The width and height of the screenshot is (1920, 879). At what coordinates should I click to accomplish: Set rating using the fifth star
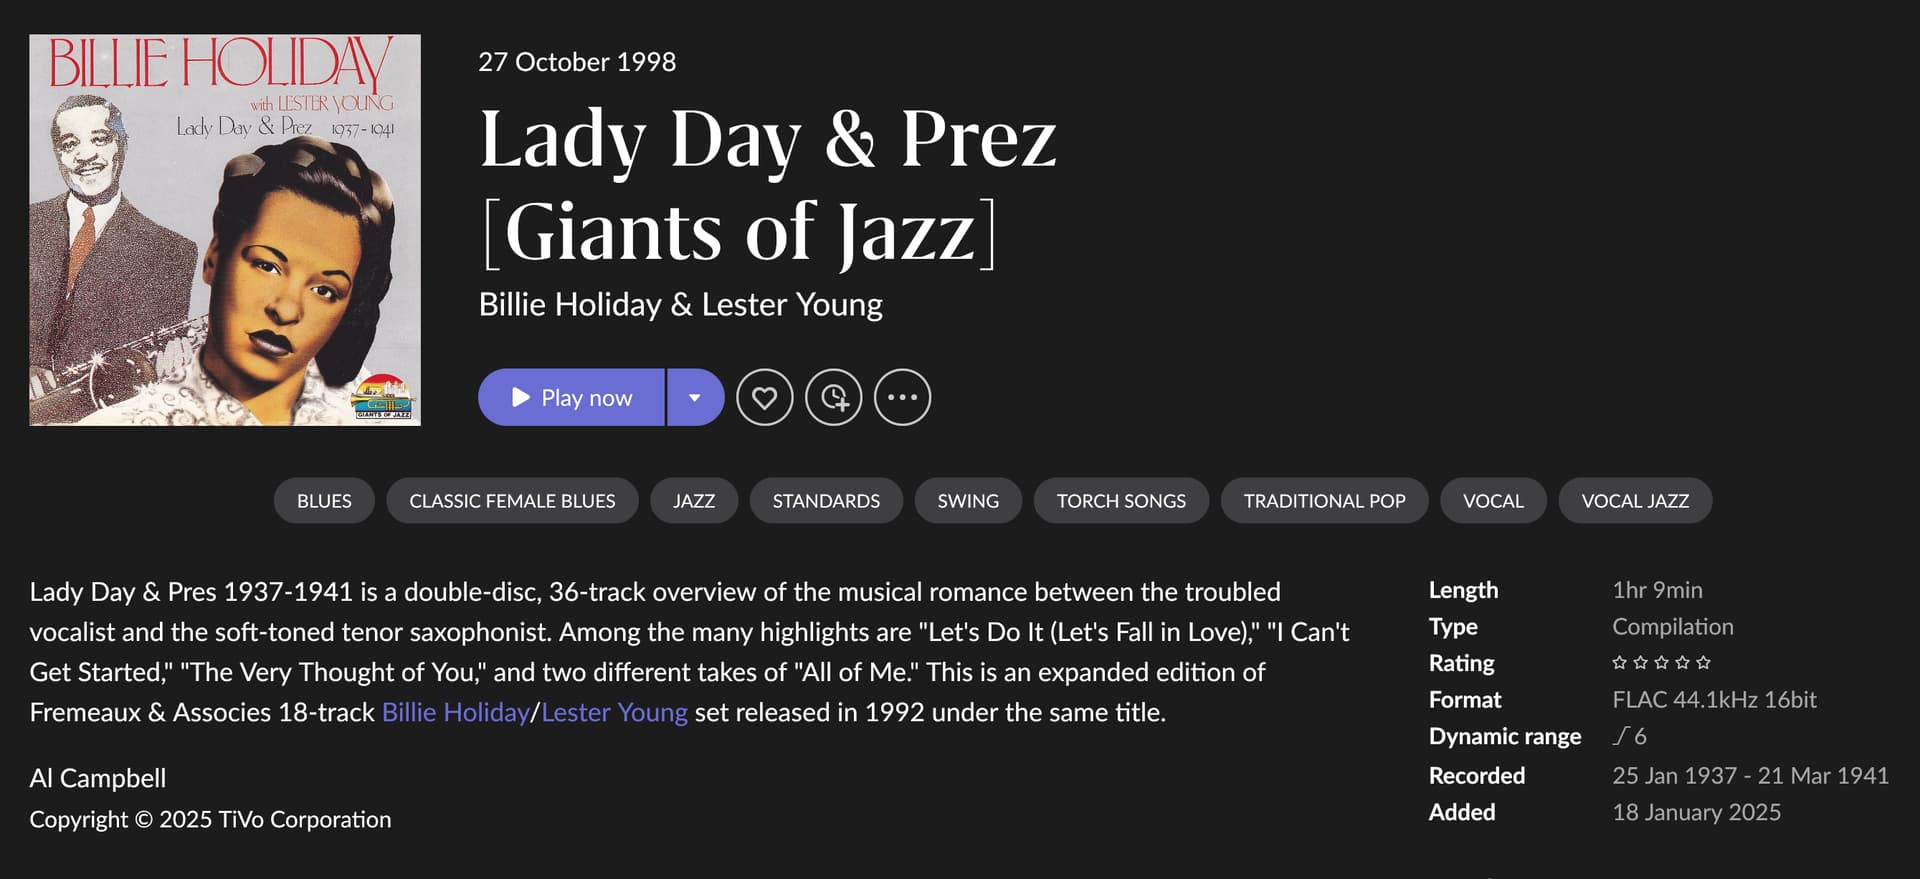[x=1704, y=663]
